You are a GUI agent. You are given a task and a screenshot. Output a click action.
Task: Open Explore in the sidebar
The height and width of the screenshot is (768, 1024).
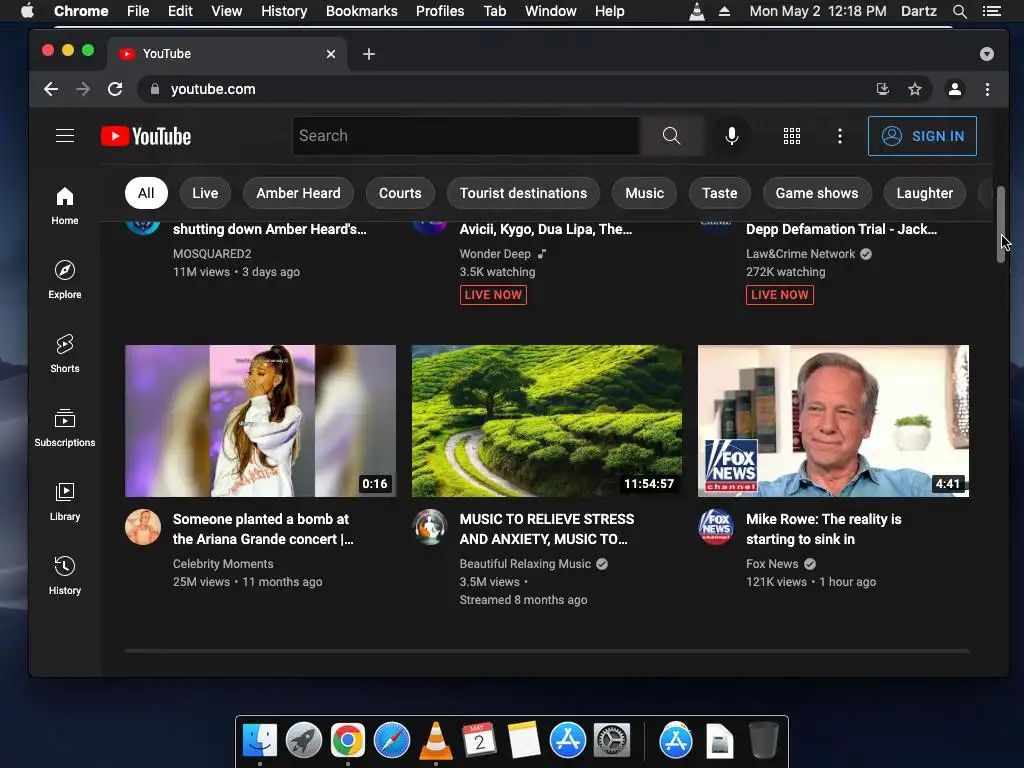click(x=65, y=280)
